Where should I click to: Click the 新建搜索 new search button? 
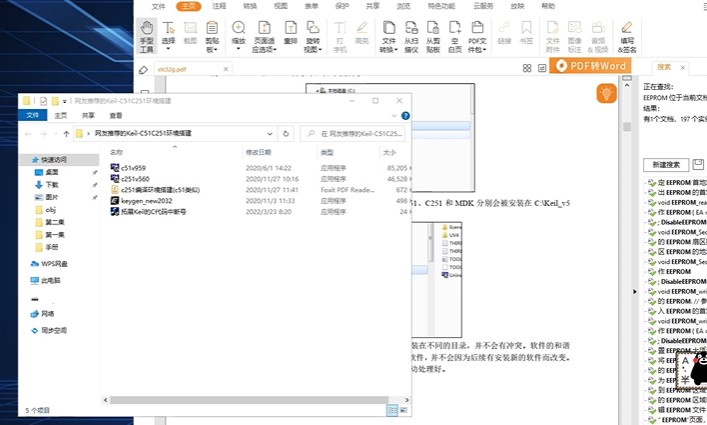[666, 165]
